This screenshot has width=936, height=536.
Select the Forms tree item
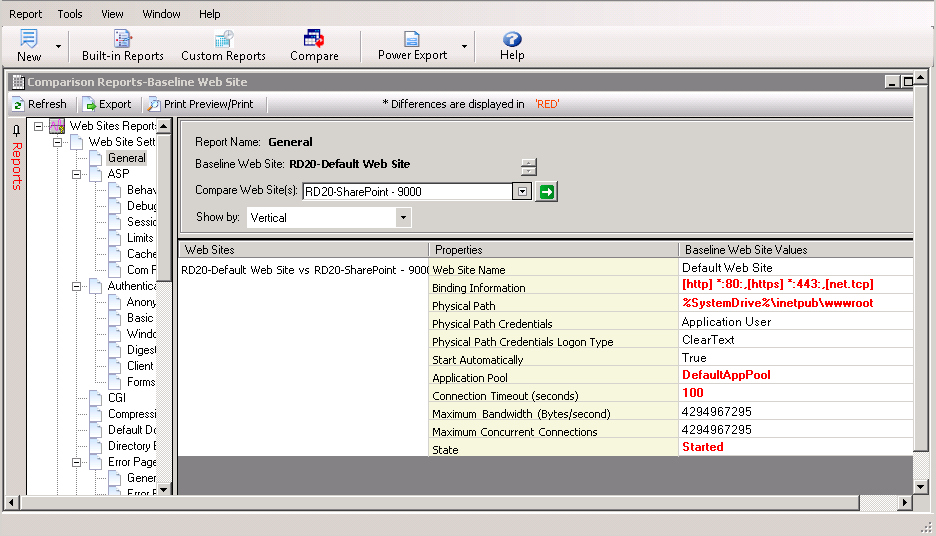point(141,382)
